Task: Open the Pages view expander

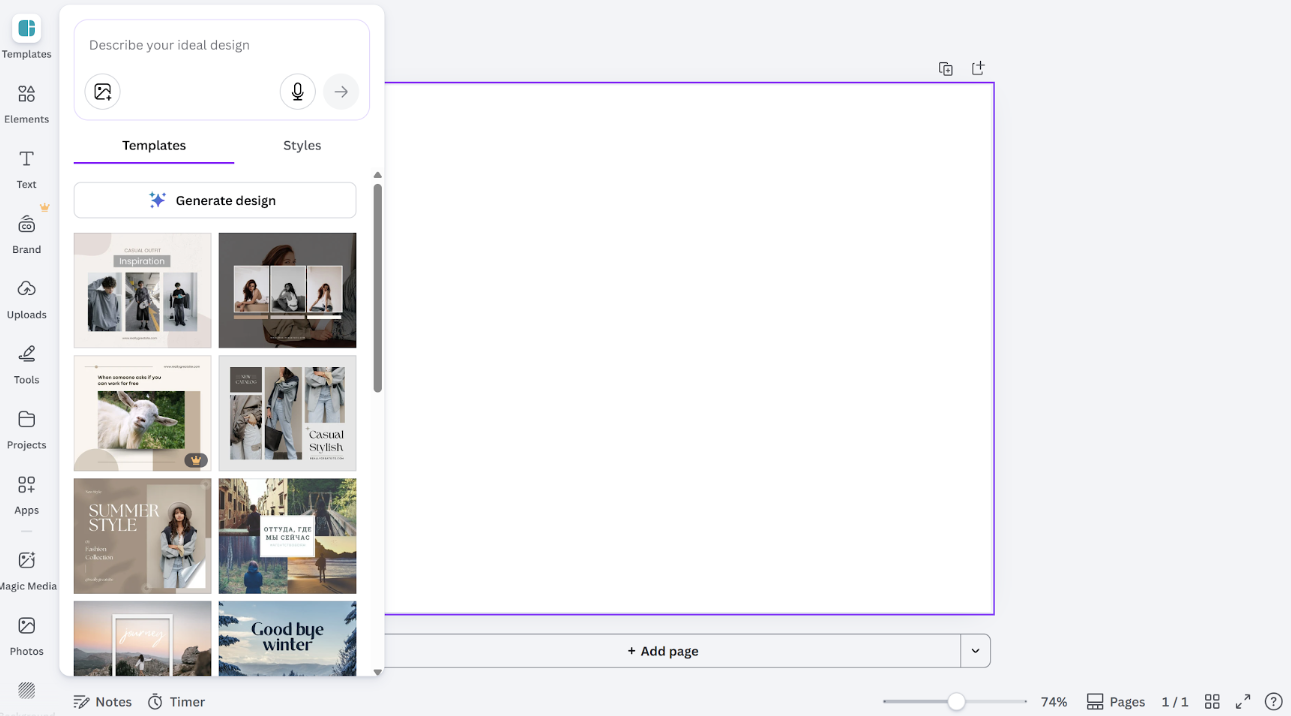Action: pos(1115,702)
